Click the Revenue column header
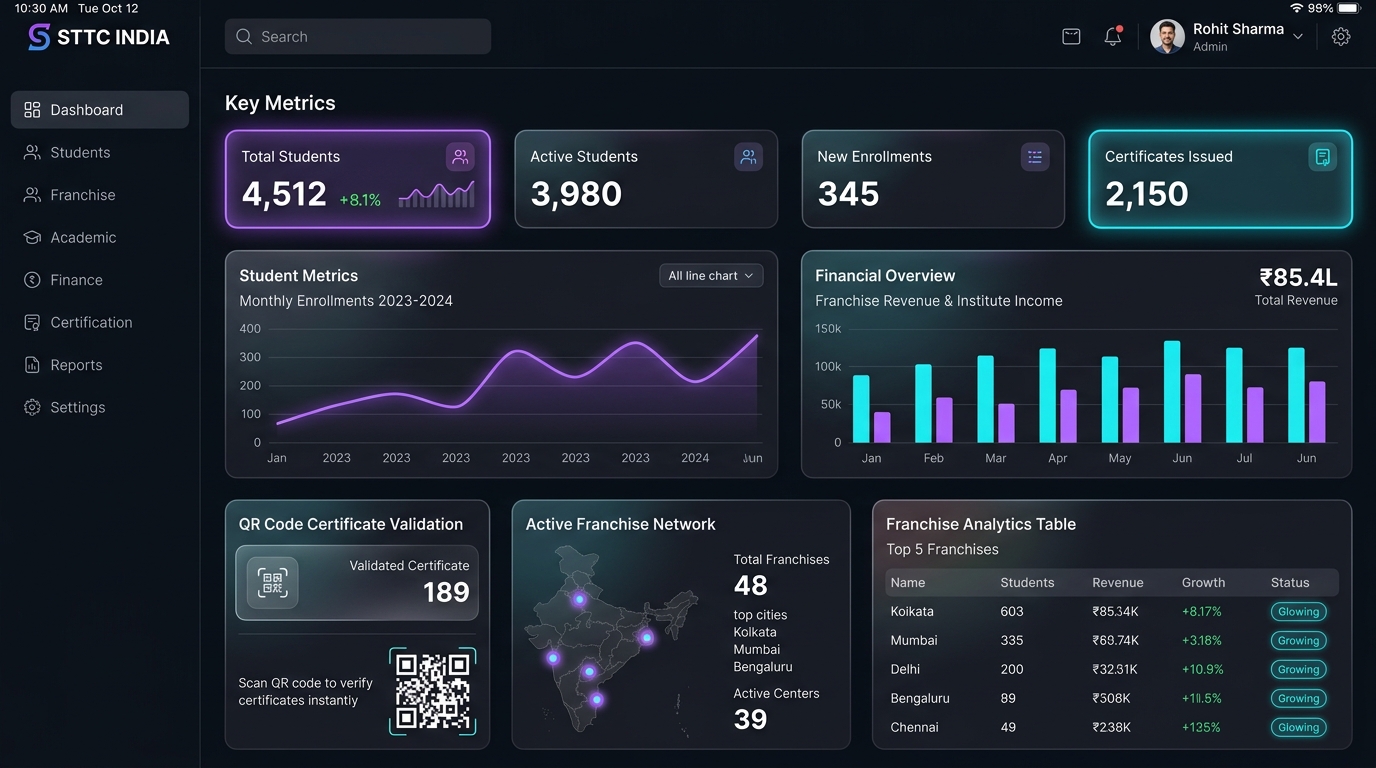 (x=1118, y=583)
